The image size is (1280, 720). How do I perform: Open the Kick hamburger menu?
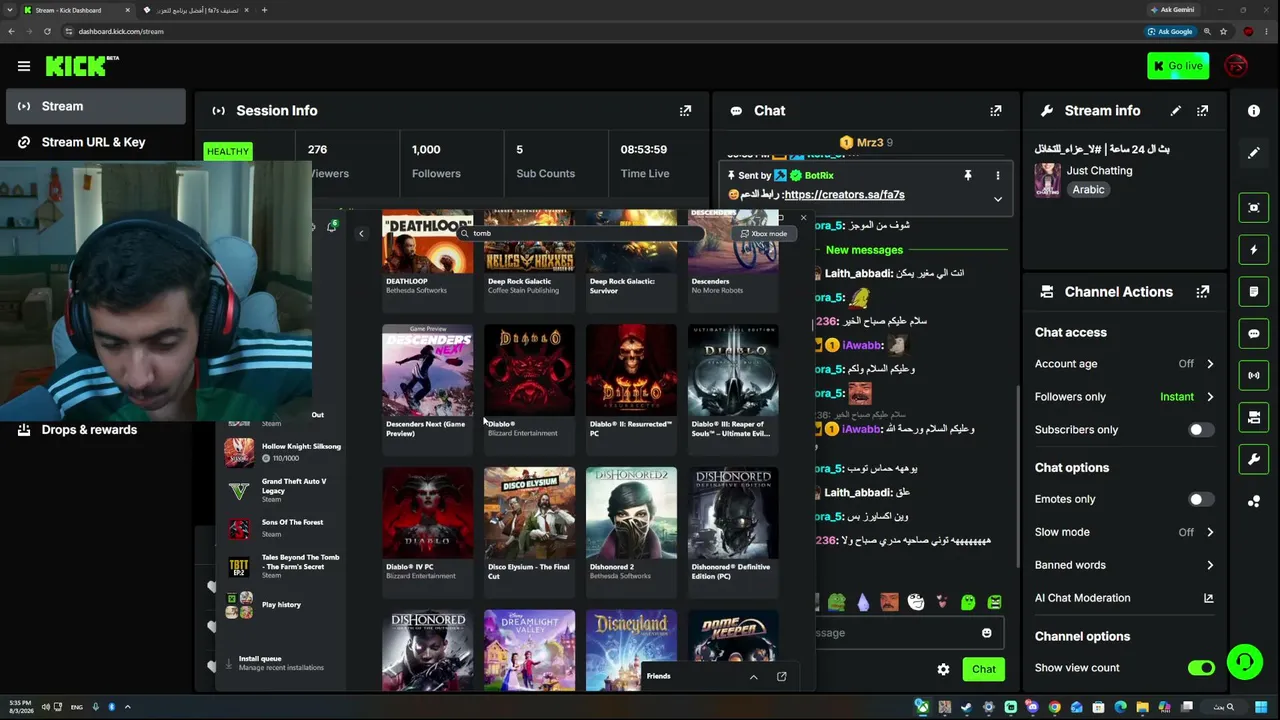pyautogui.click(x=24, y=66)
